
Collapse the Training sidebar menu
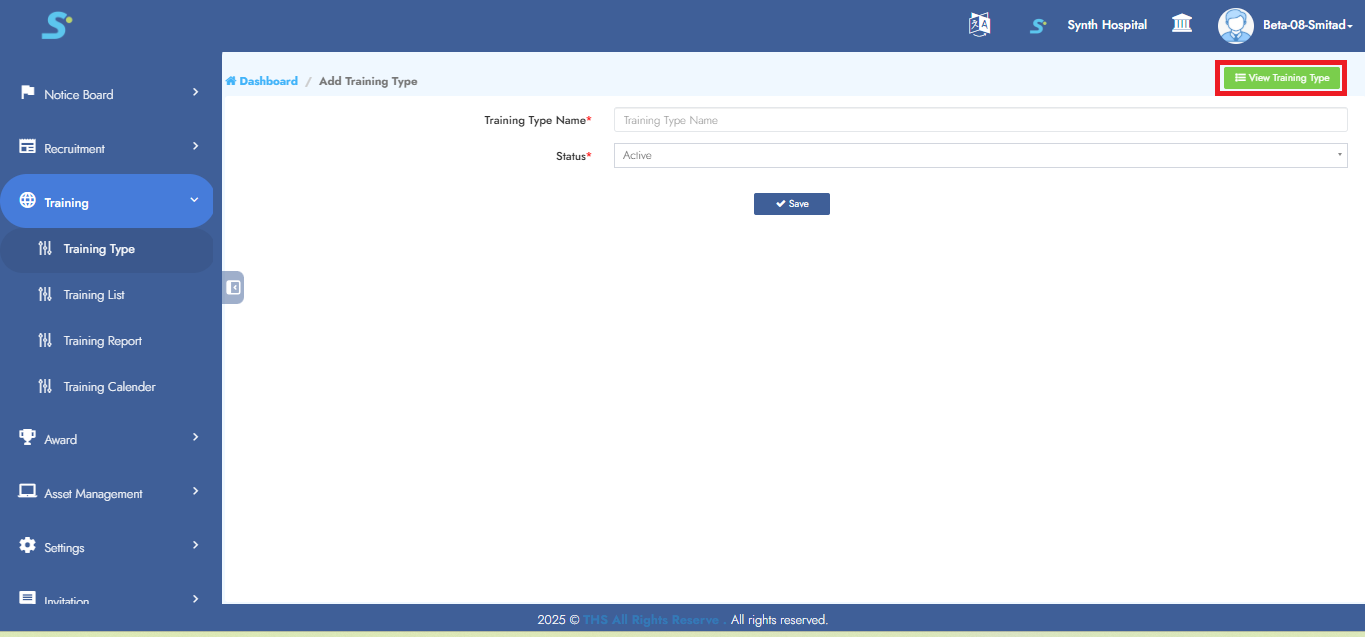coord(107,202)
